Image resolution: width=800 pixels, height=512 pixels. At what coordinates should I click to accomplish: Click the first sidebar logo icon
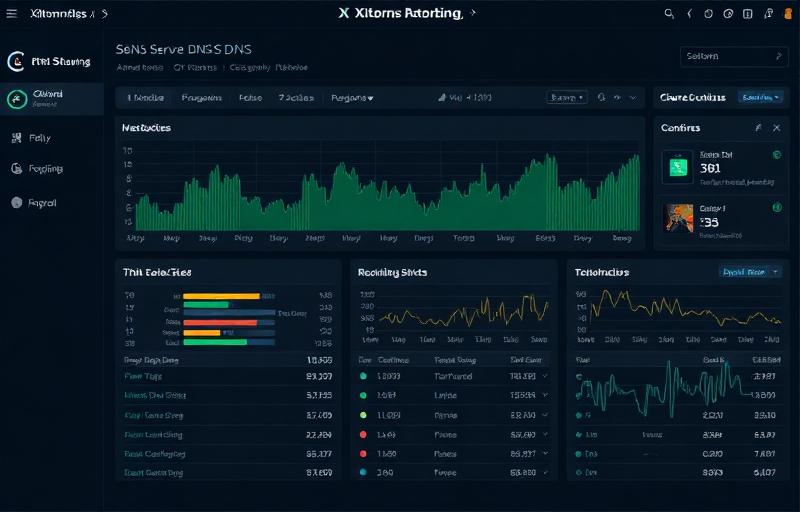coord(16,62)
